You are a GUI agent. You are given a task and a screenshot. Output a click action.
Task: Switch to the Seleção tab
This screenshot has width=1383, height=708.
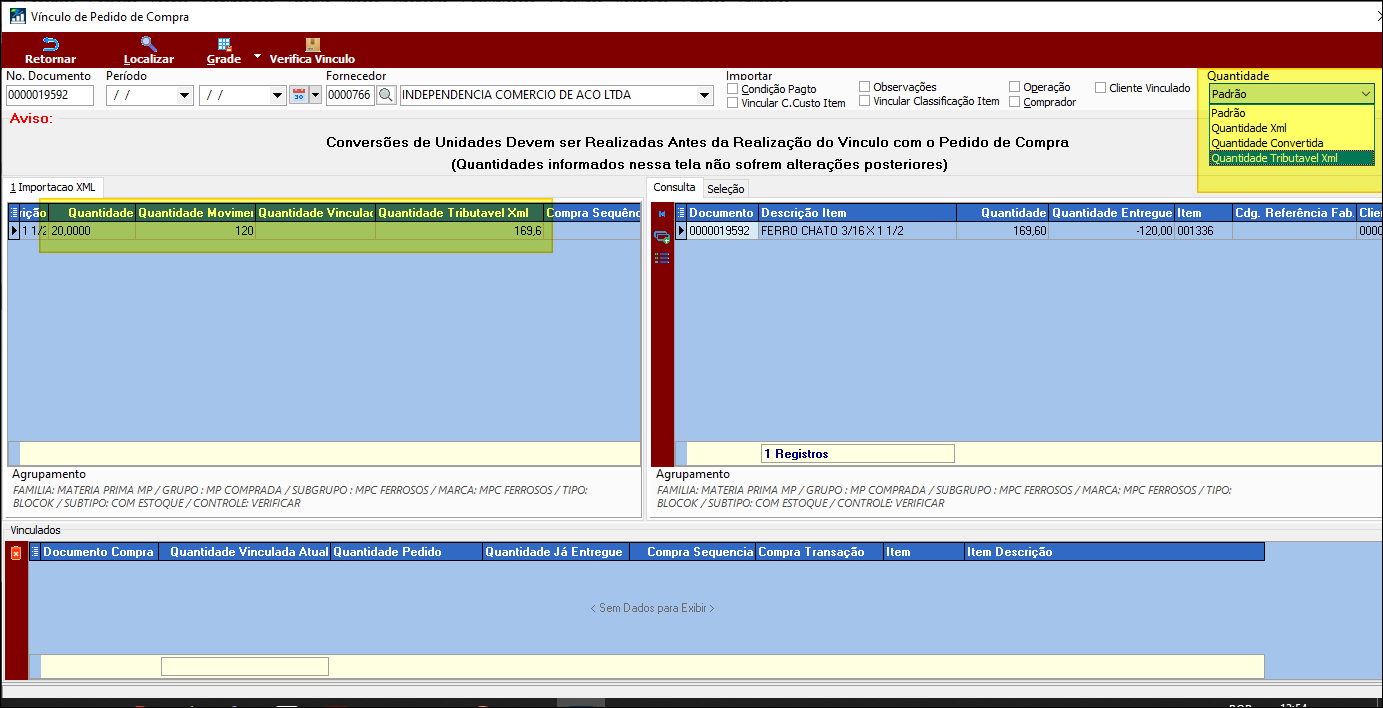click(x=725, y=189)
